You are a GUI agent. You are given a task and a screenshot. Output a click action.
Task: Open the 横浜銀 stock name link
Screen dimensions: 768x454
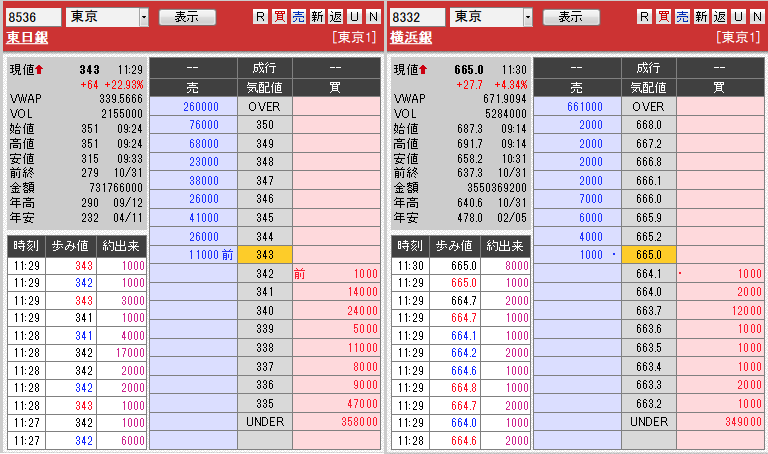click(x=411, y=37)
